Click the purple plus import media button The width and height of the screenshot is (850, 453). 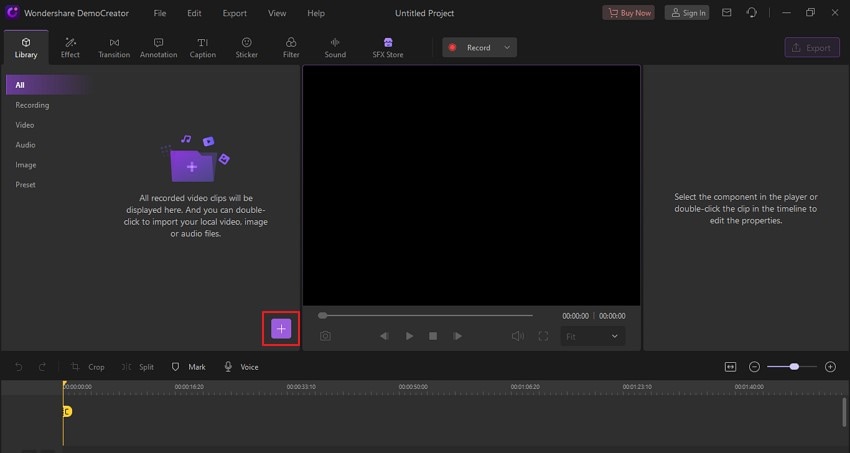(x=281, y=328)
